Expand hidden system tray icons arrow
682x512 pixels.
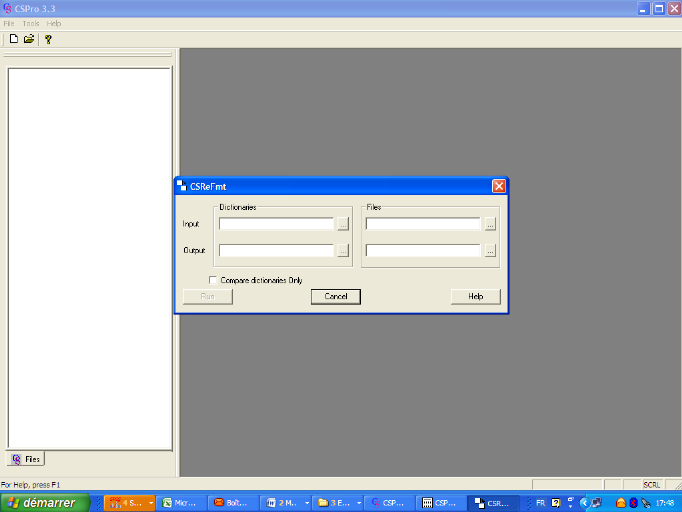(584, 503)
